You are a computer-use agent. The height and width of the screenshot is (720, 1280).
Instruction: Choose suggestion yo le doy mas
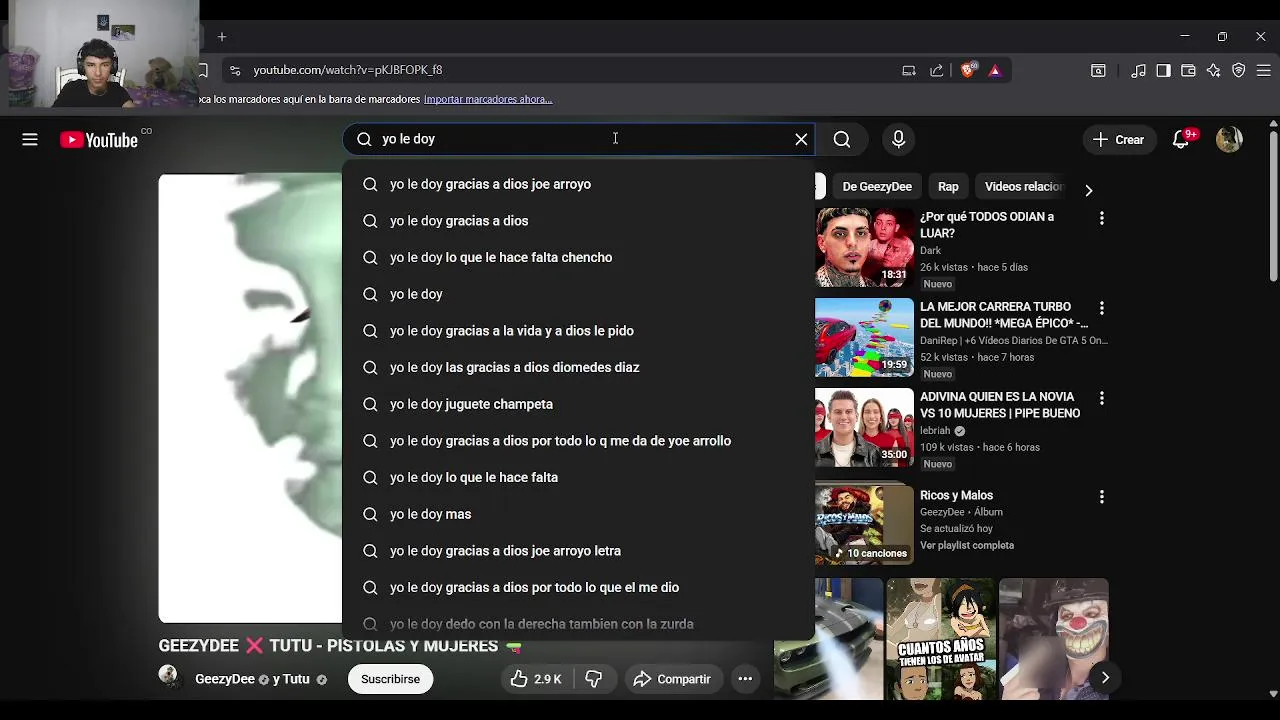click(579, 514)
